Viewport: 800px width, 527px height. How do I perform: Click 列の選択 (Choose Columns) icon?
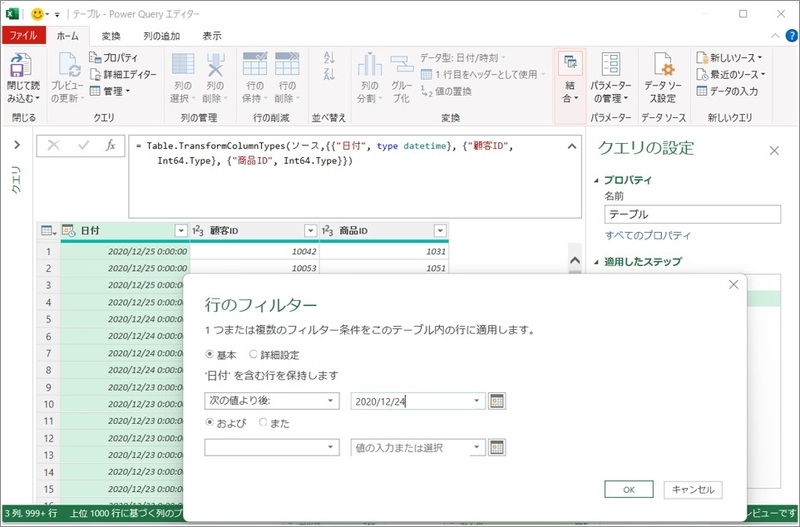183,64
